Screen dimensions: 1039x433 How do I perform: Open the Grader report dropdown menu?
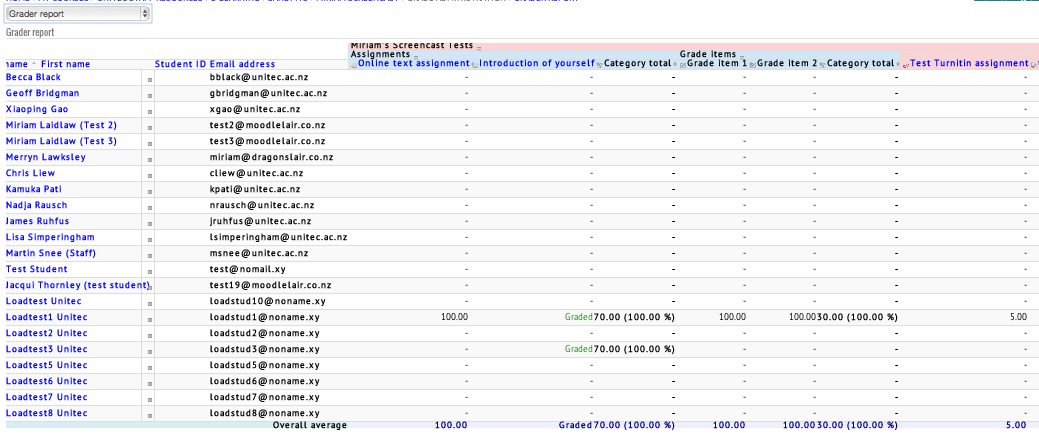(x=78, y=14)
